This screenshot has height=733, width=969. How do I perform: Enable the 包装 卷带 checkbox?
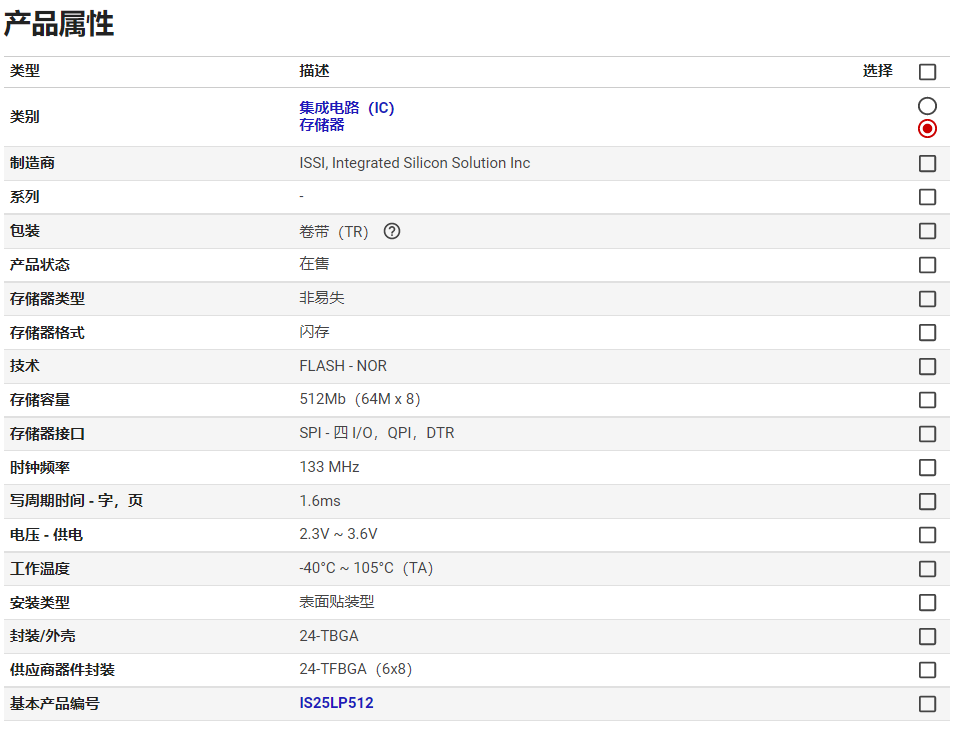[x=927, y=231]
